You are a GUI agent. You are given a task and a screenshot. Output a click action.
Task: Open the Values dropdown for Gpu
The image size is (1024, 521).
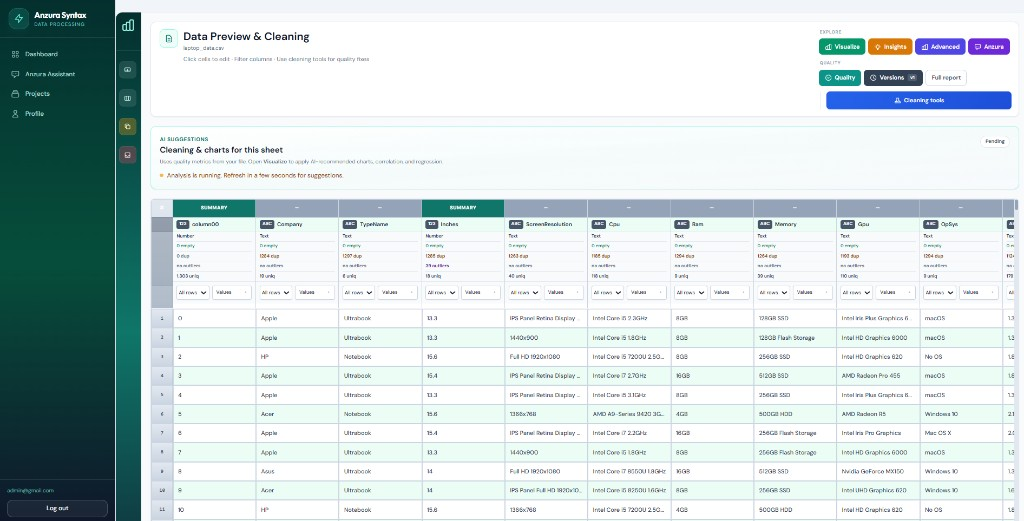pos(896,292)
